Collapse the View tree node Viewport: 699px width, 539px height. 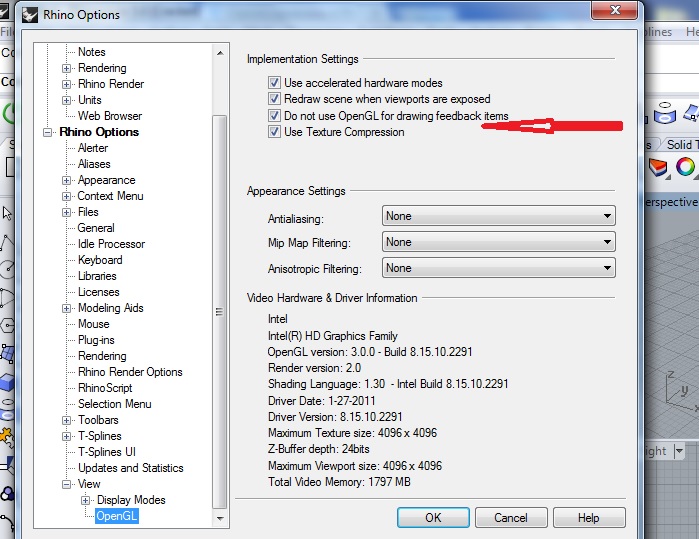coord(66,484)
